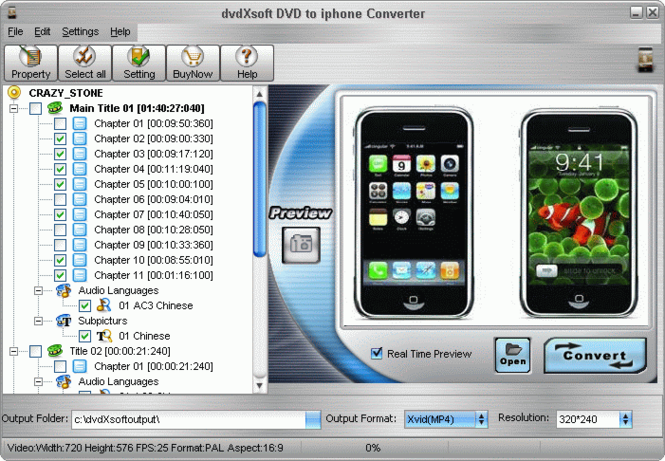Image resolution: width=665 pixels, height=461 pixels.
Task: Click the output folder browse button
Action: (x=313, y=419)
